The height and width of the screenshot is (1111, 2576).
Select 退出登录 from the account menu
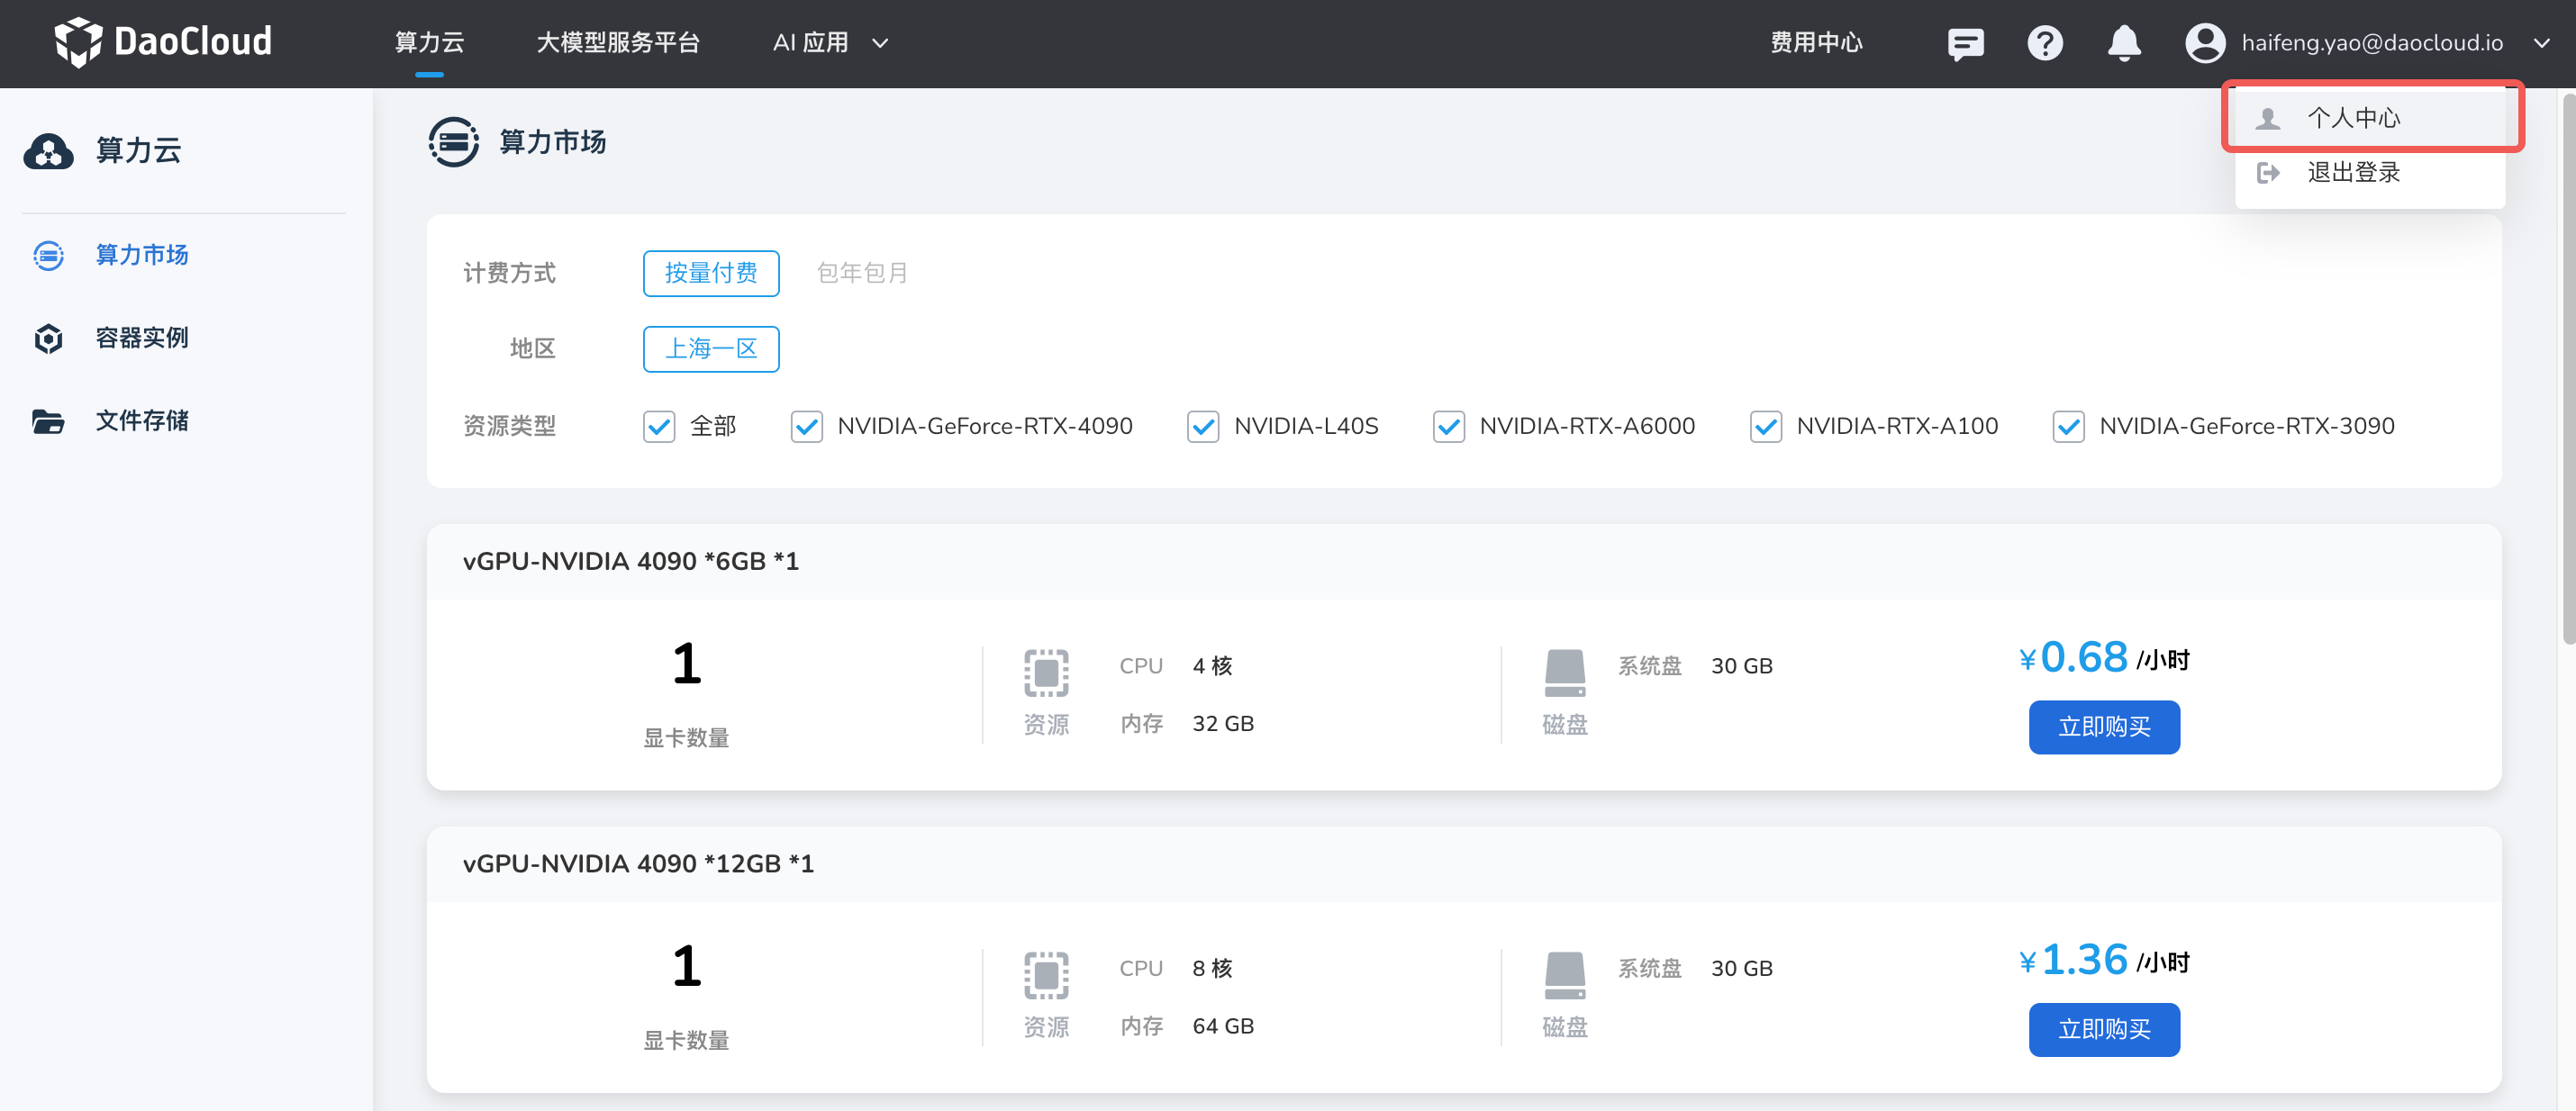[x=2352, y=173]
